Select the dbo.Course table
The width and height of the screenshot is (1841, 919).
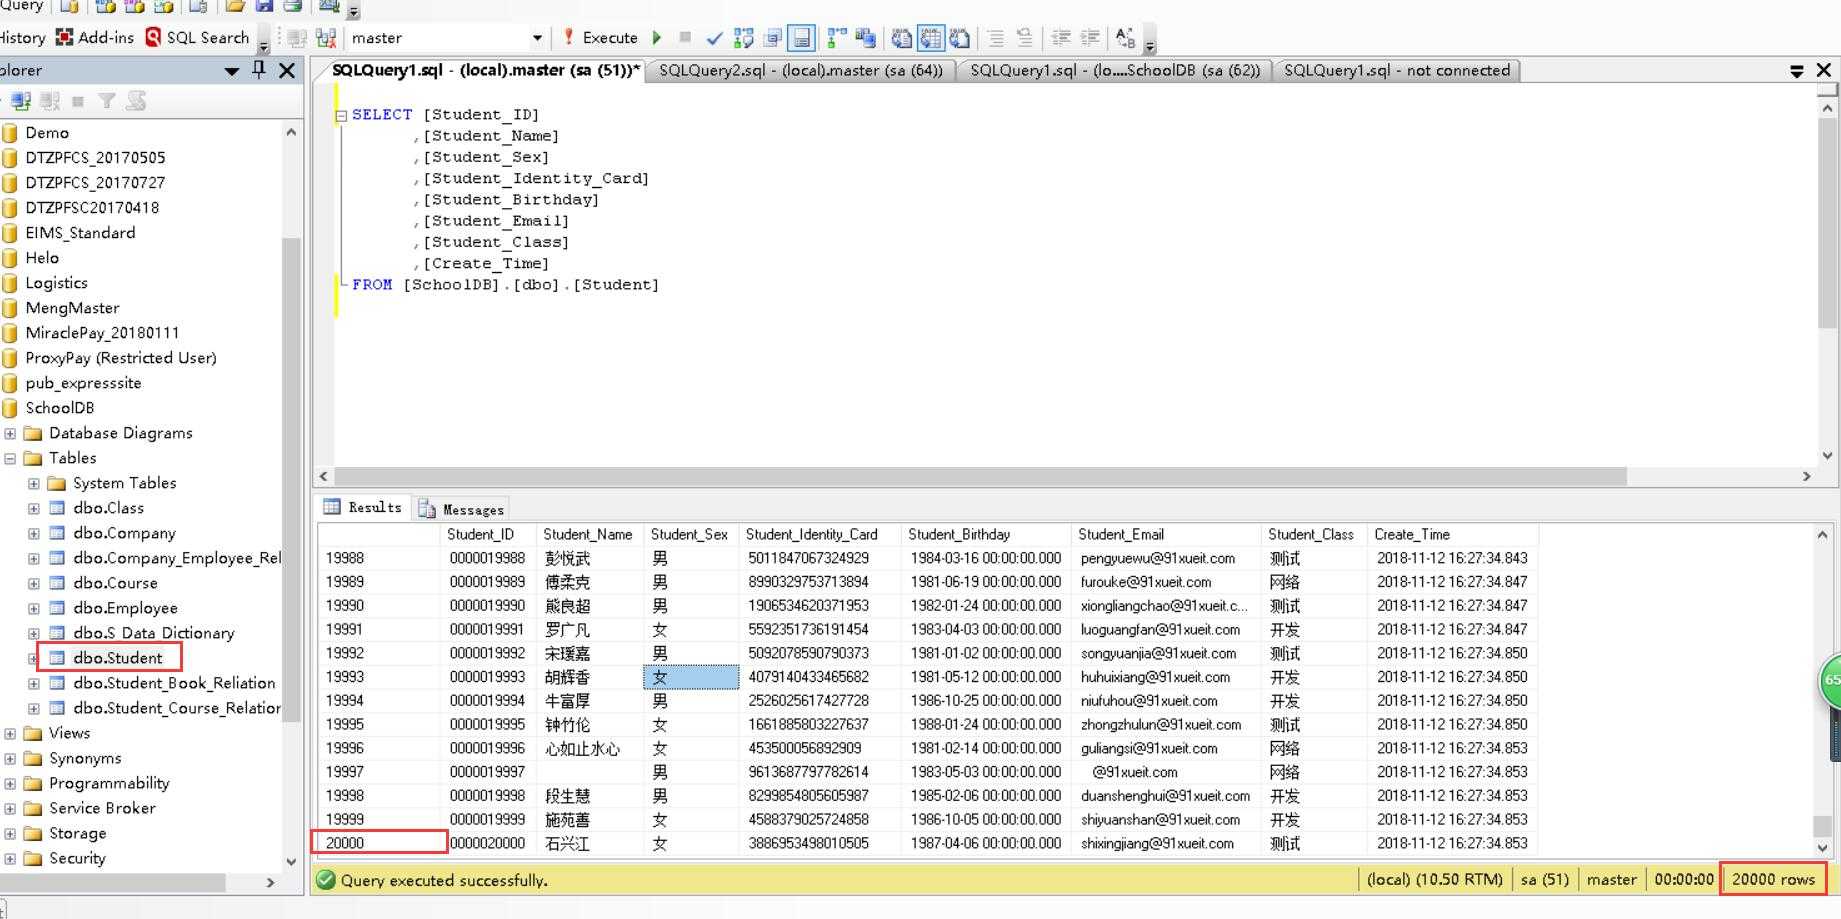click(x=115, y=583)
